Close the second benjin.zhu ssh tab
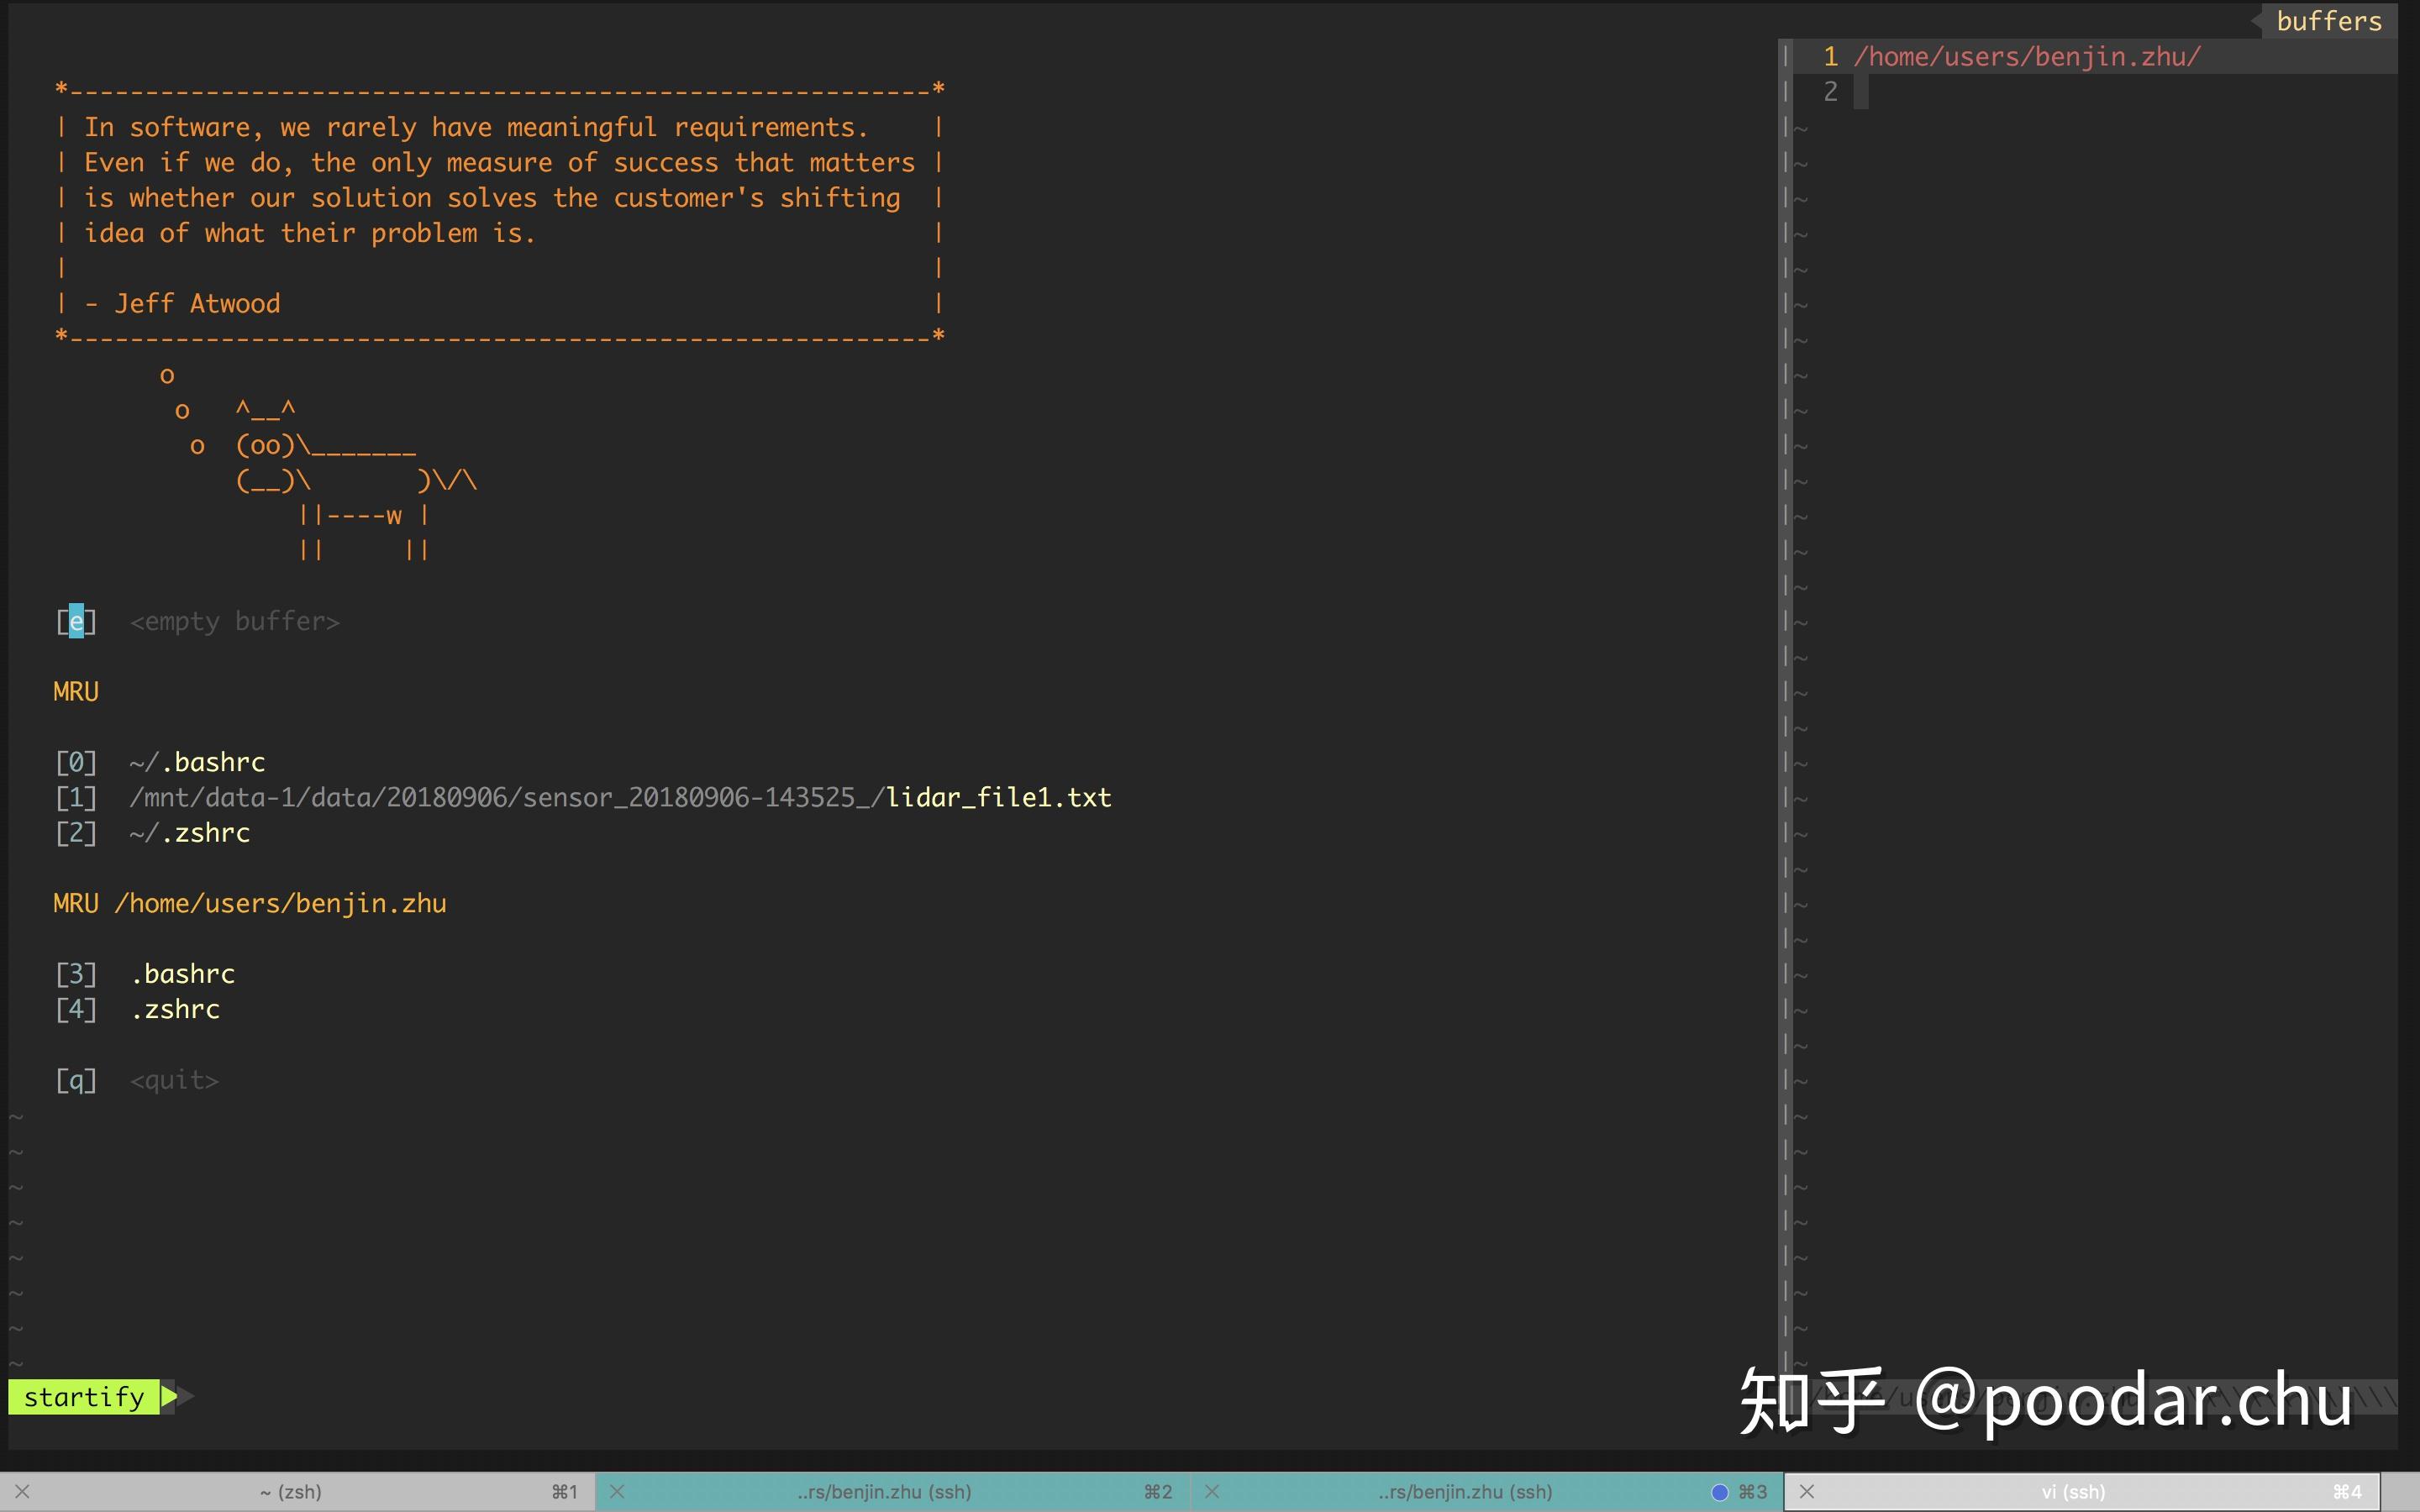Screen dimensions: 2420x1512 coord(617,1491)
